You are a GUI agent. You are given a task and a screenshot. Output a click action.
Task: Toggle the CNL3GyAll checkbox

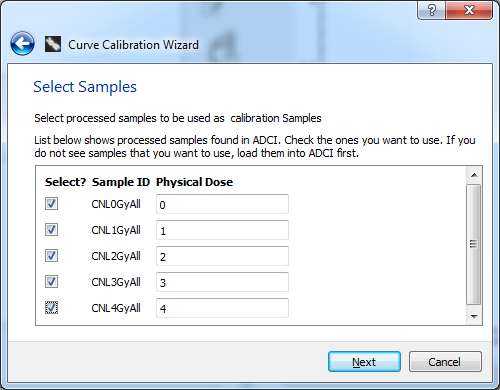pyautogui.click(x=51, y=282)
